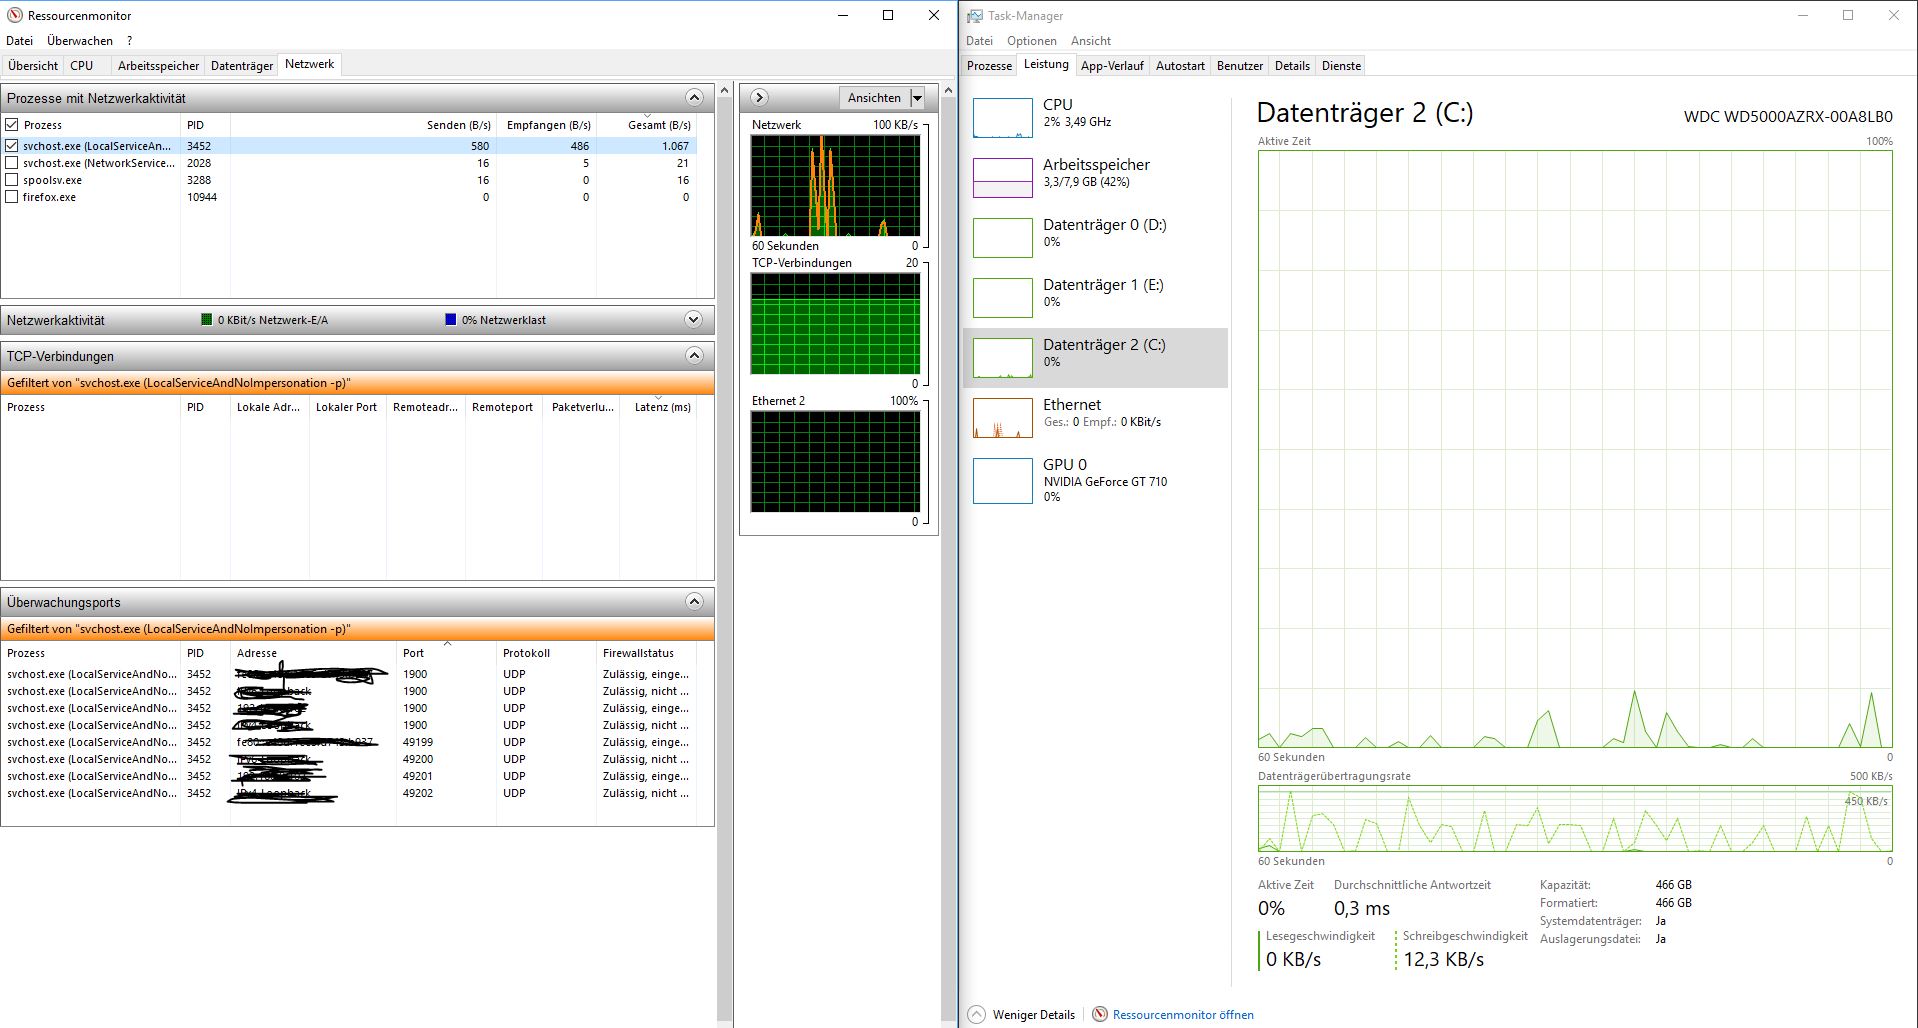Click the Datenträgerübertragungsrate graph
Image resolution: width=1918 pixels, height=1028 pixels.
pos(1575,818)
